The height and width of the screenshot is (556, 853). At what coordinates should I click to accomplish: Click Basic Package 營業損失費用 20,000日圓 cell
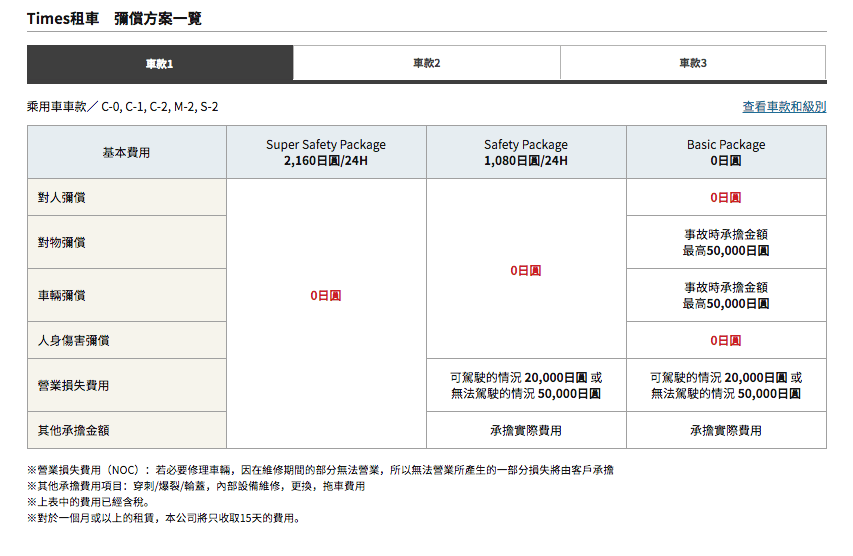click(x=726, y=385)
